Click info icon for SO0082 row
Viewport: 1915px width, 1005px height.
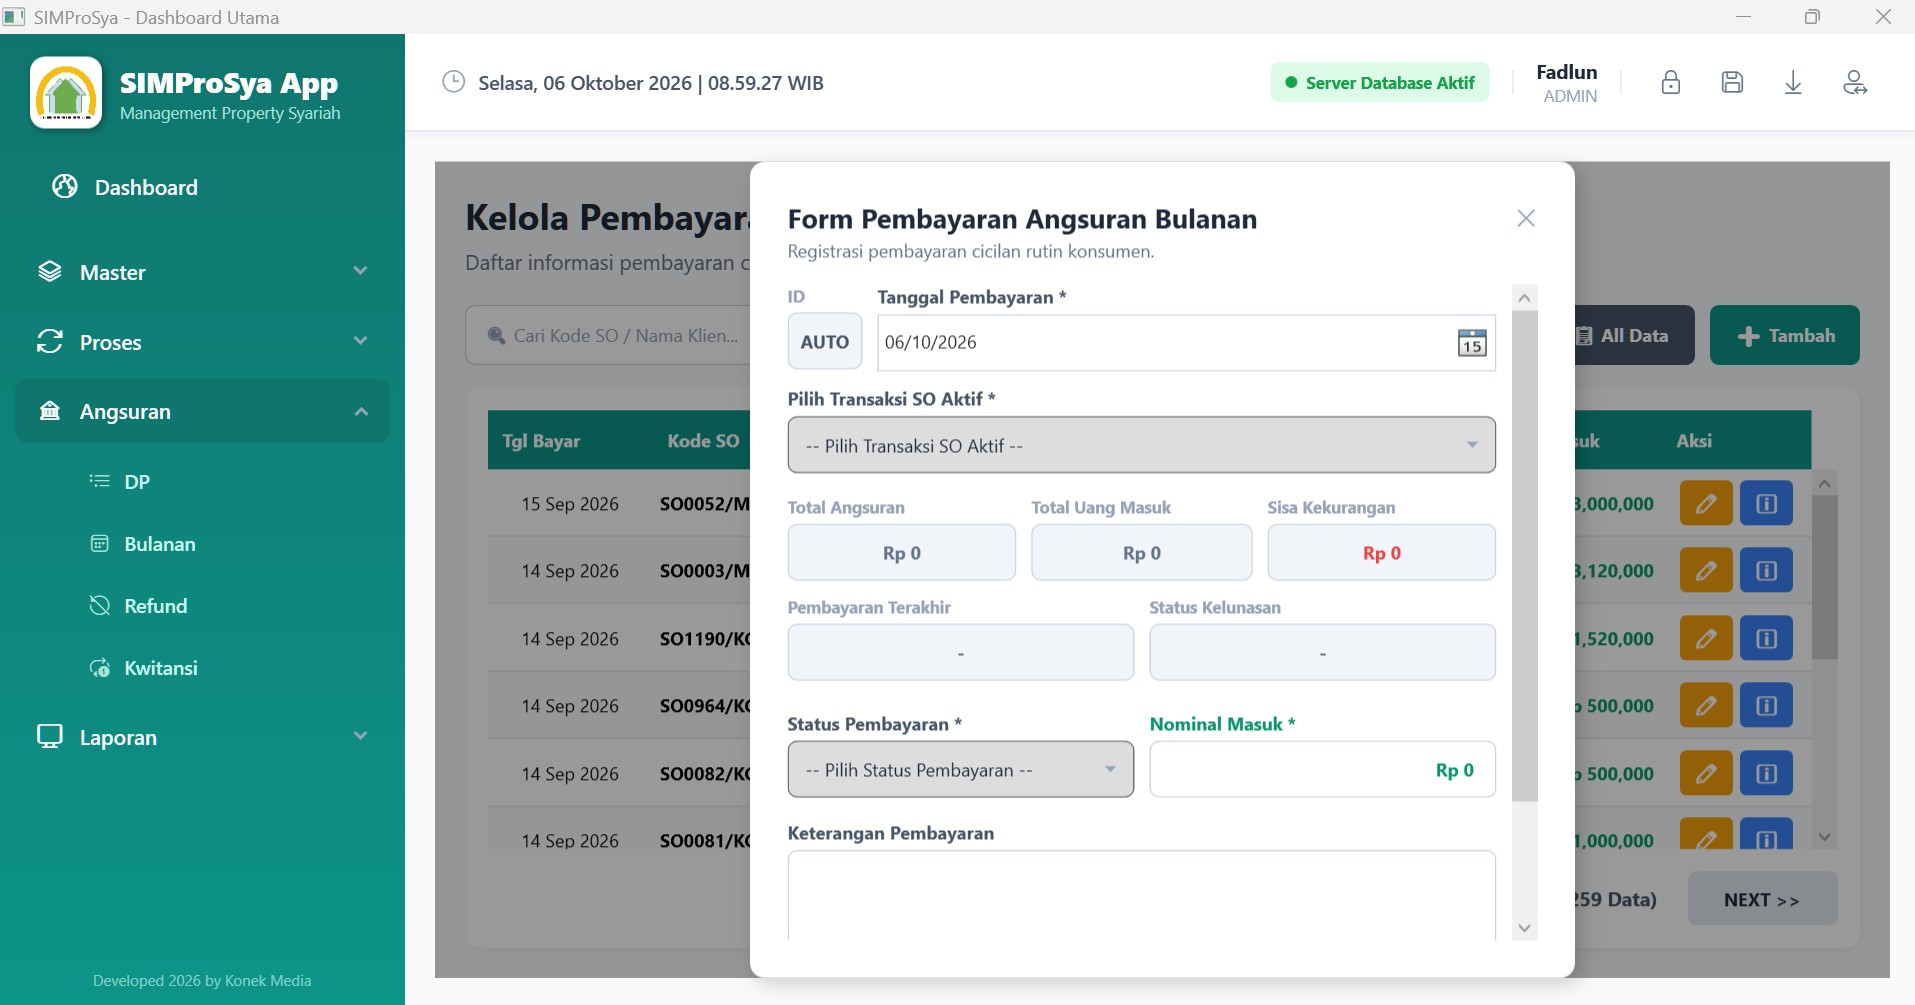1766,773
